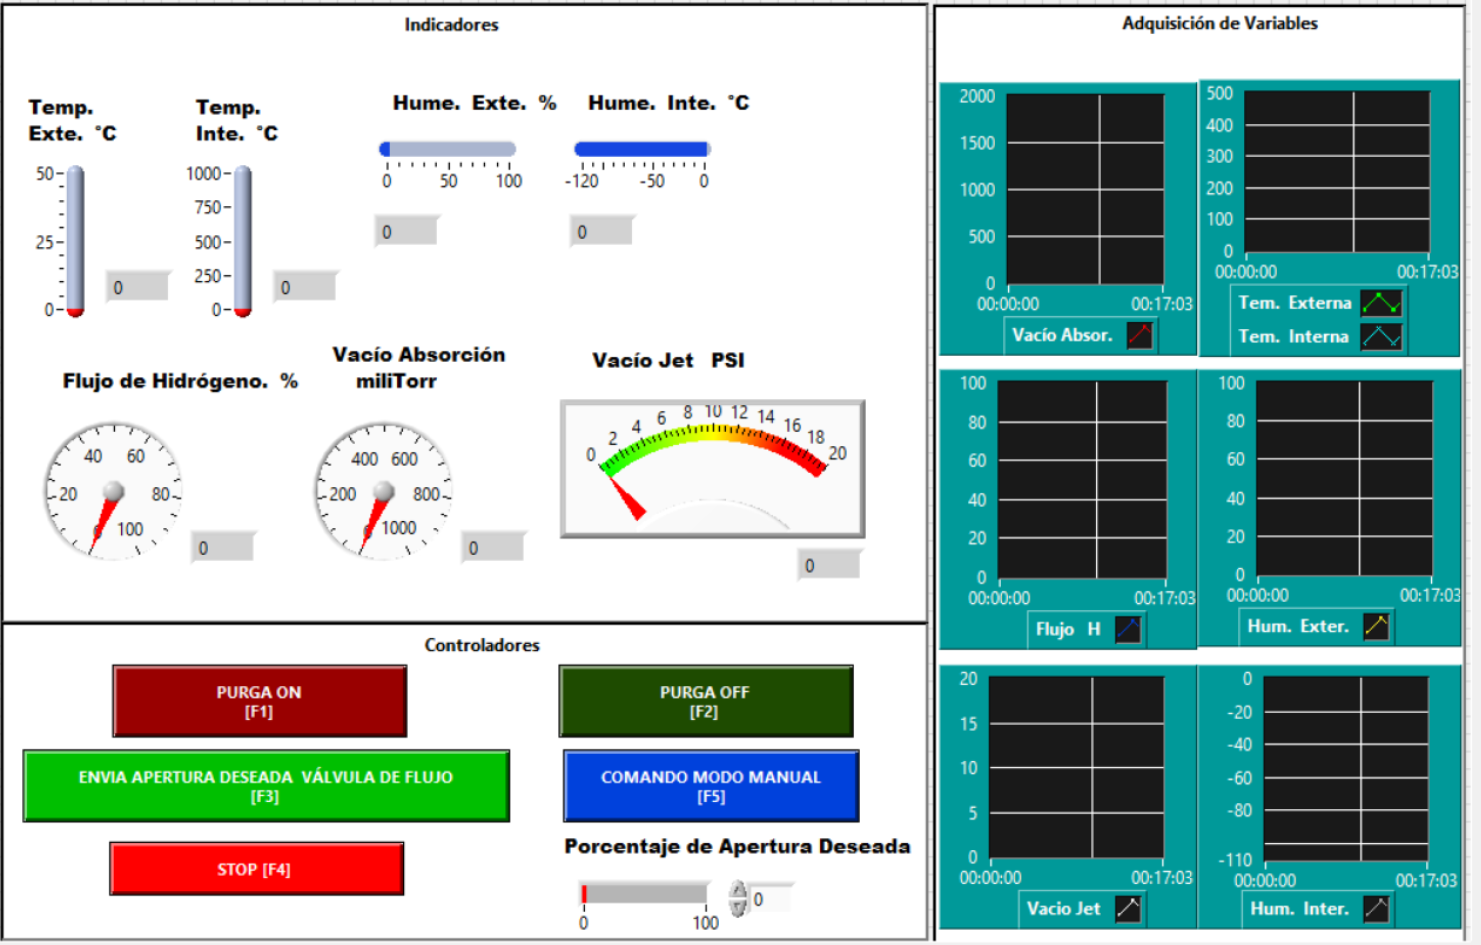Hit the red STOP [F4] button
1481x945 pixels.
(256, 869)
